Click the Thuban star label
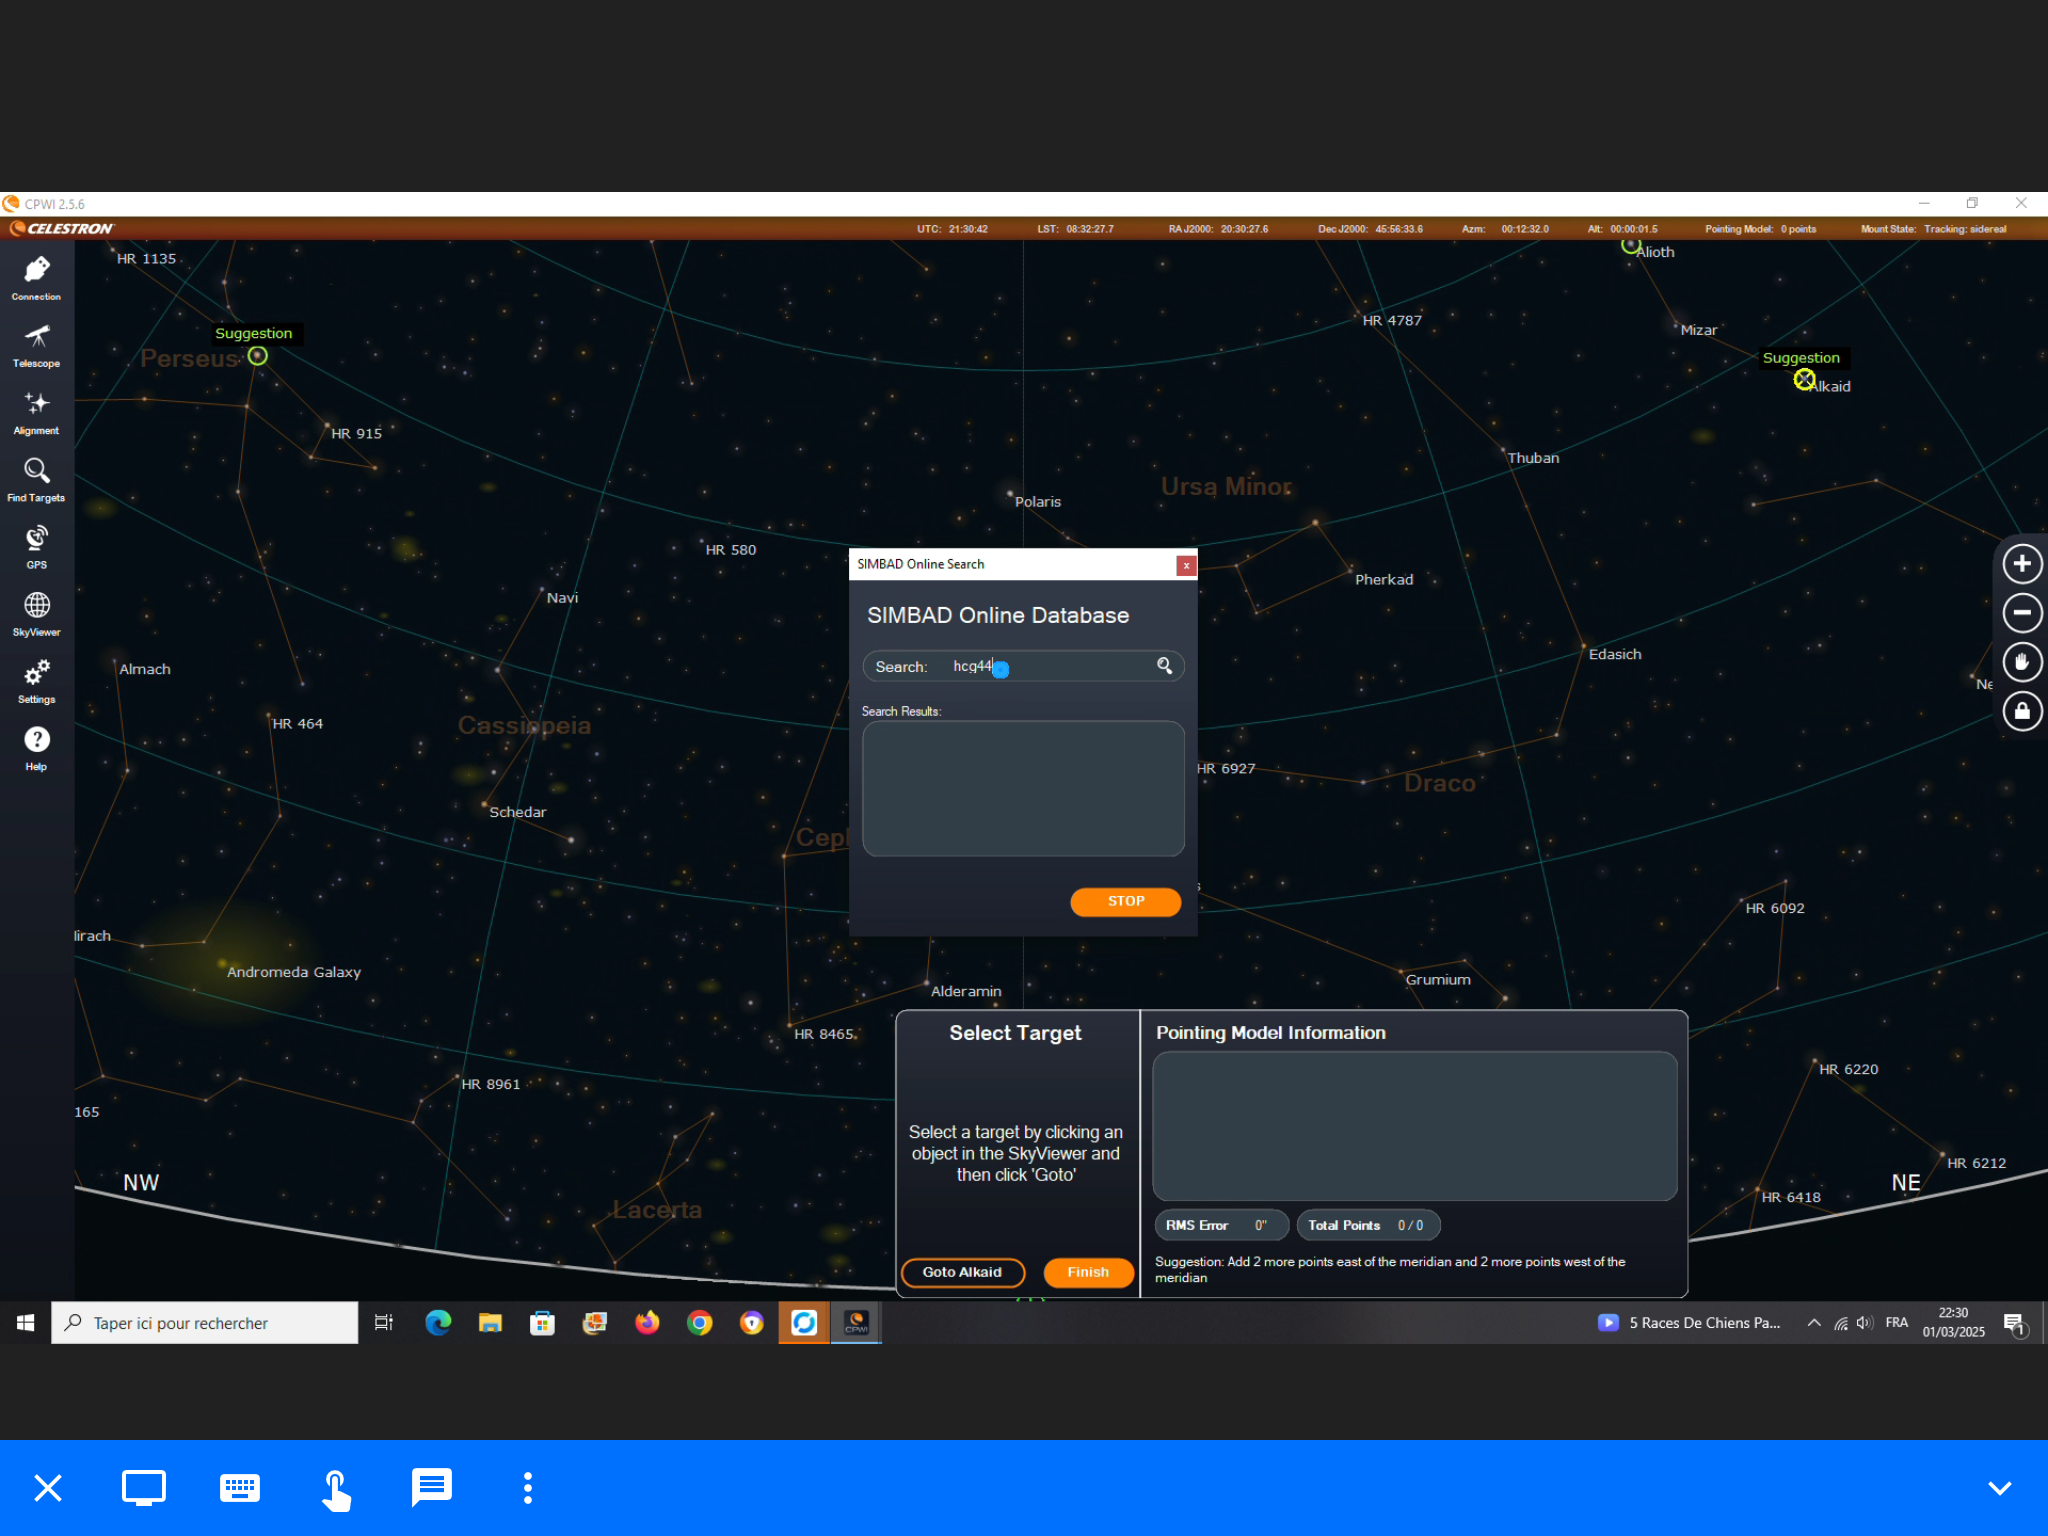 1533,458
